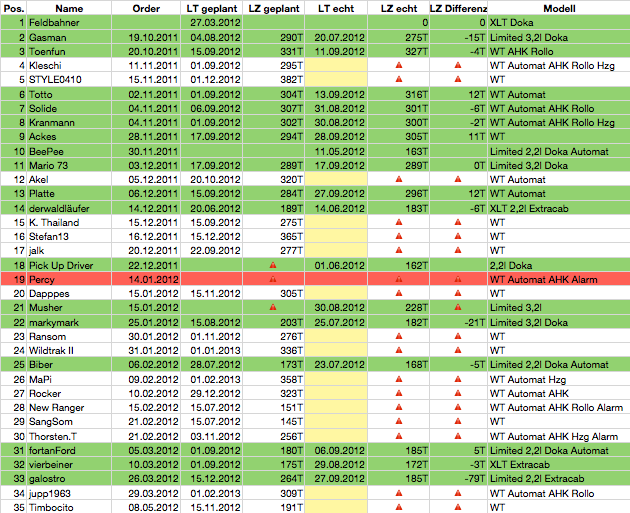Image resolution: width=630 pixels, height=513 pixels.
Task: Select the LZ Differenz column header
Action: 458,8
